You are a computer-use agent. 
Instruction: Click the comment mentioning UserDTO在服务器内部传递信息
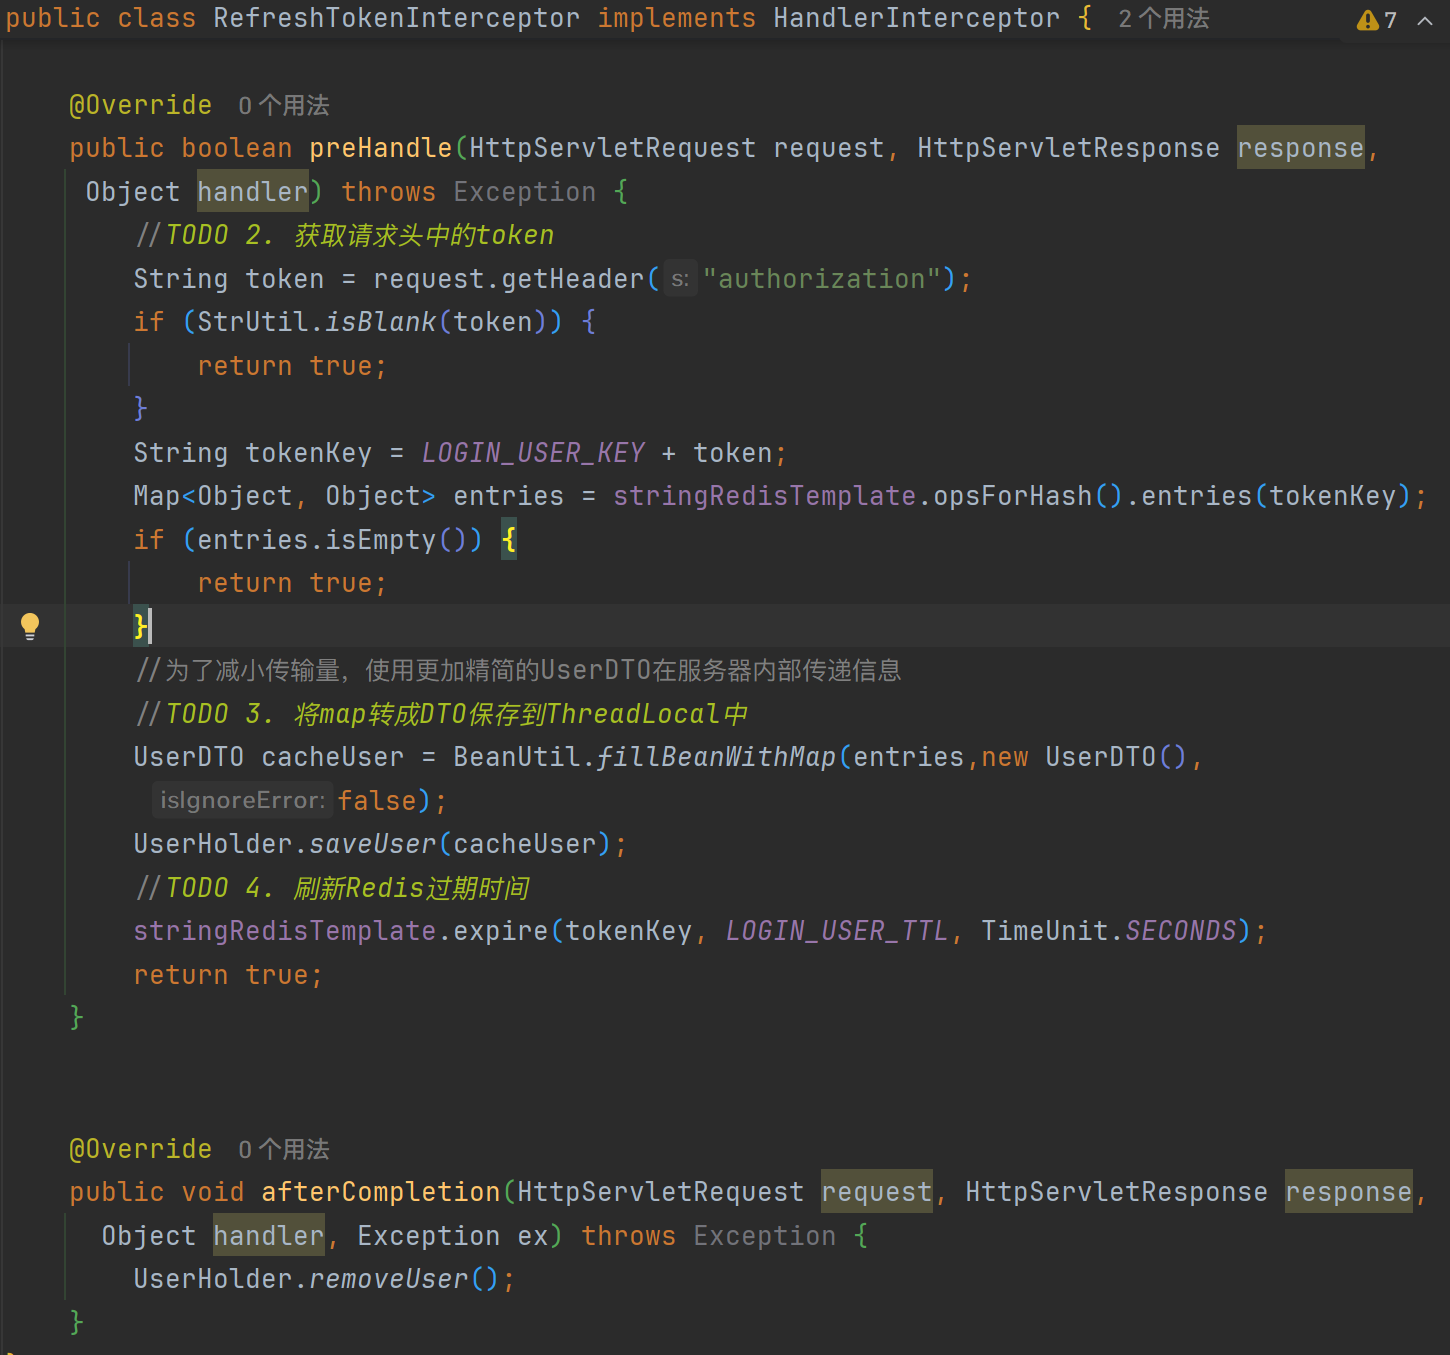click(x=519, y=670)
